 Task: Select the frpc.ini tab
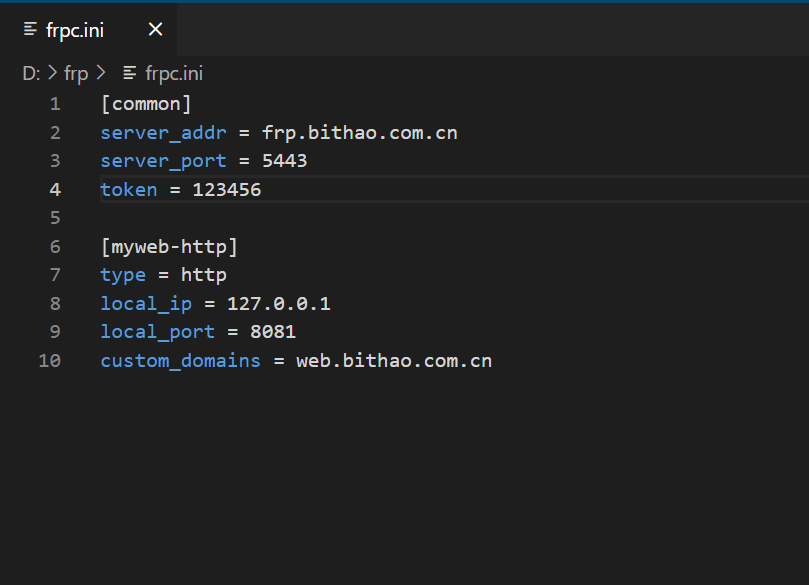[x=88, y=29]
